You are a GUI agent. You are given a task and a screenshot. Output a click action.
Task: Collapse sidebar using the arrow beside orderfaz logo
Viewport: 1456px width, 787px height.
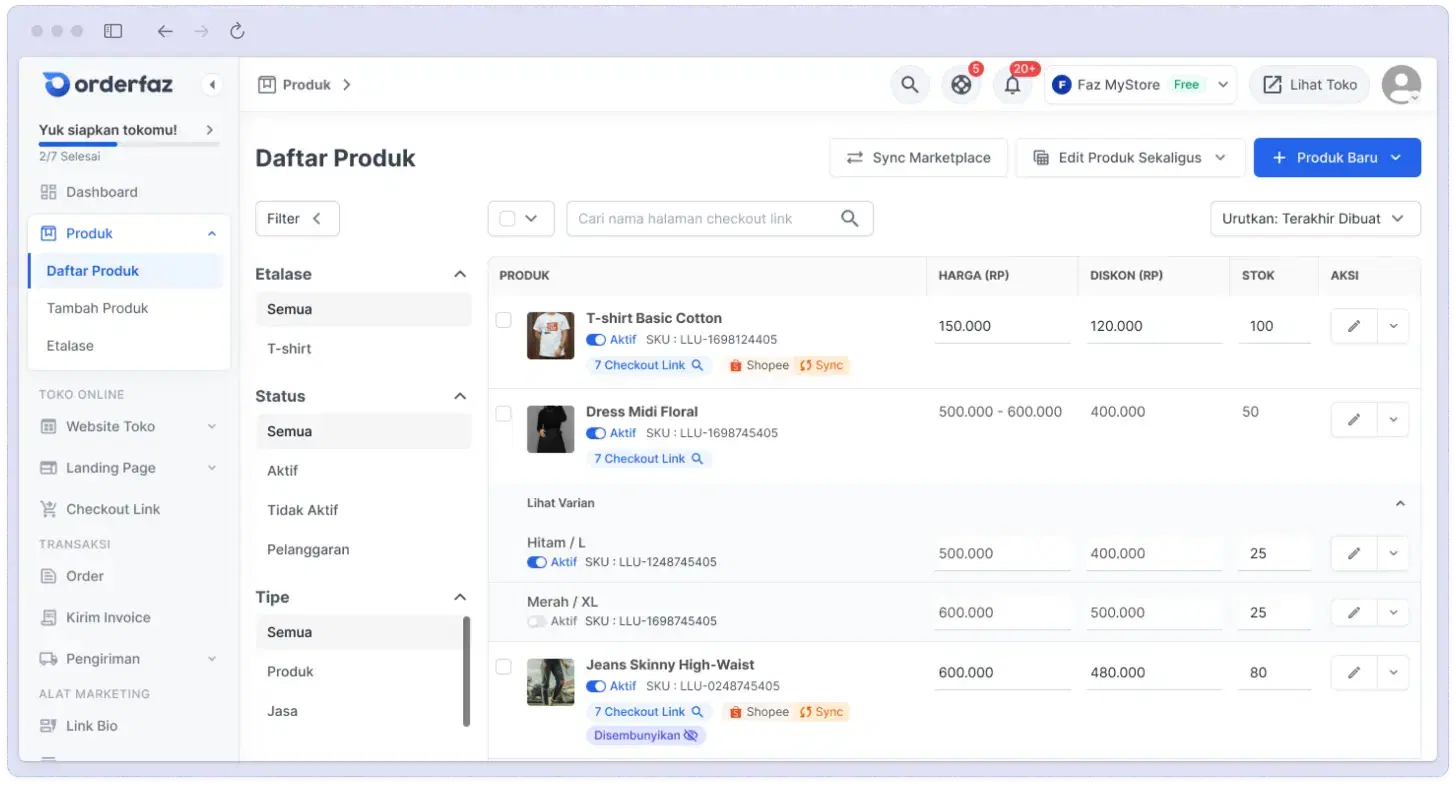pyautogui.click(x=212, y=85)
